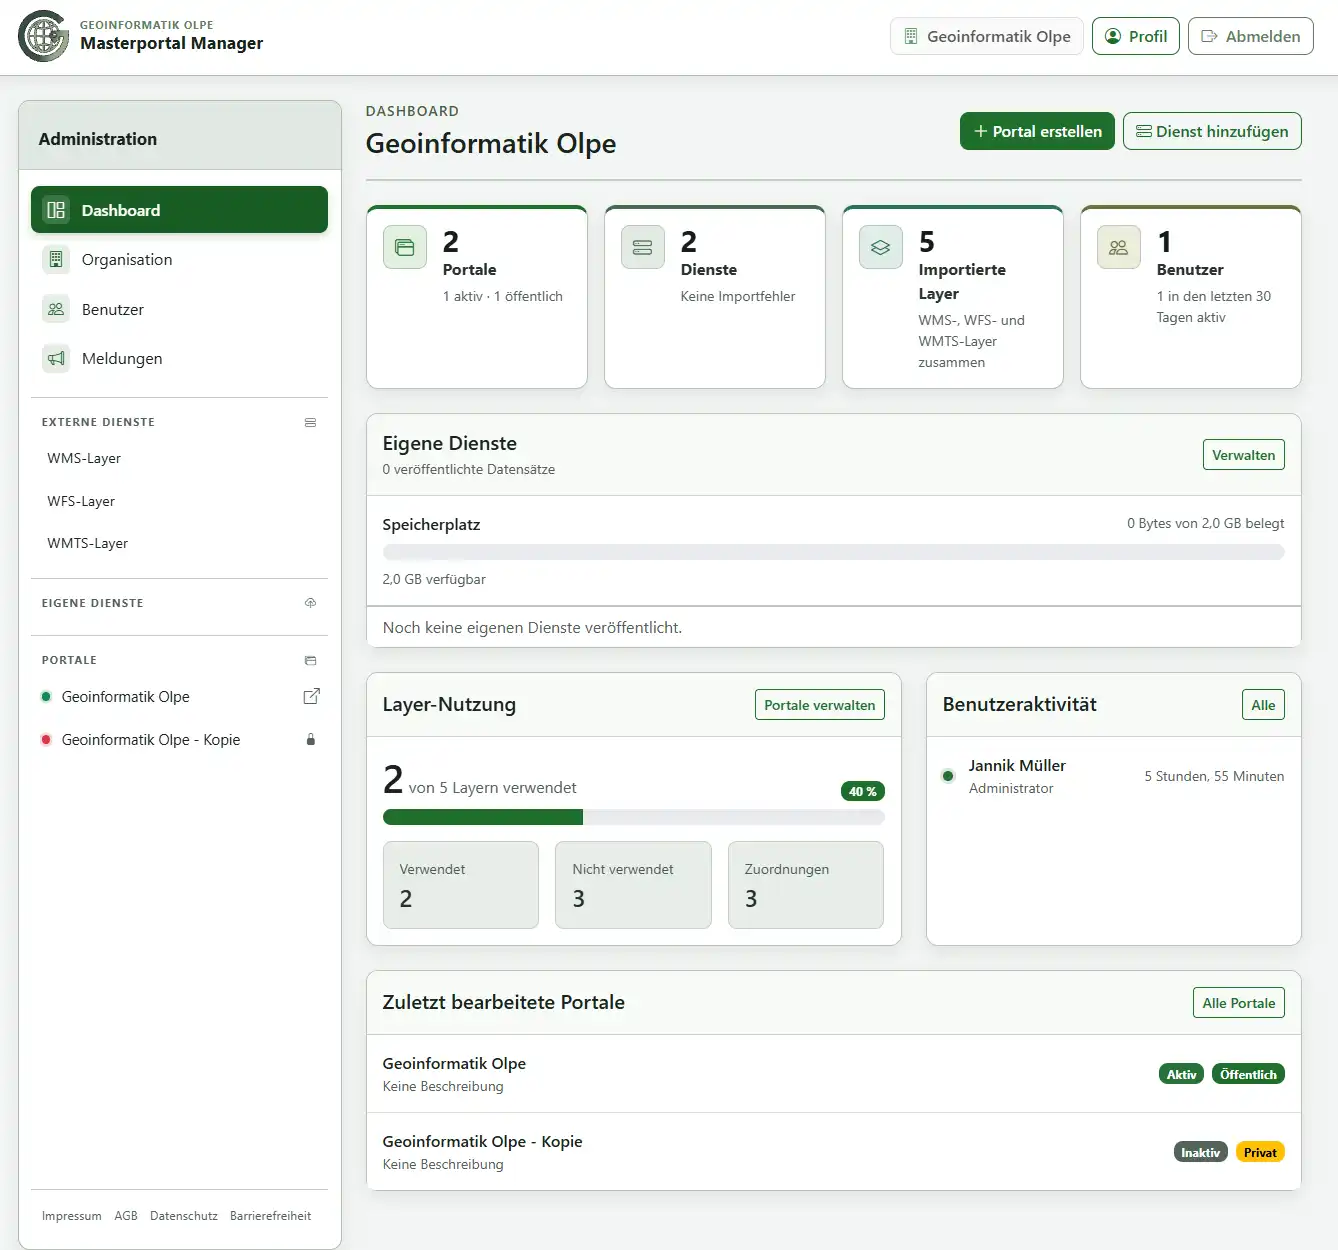Image resolution: width=1338 pixels, height=1250 pixels.
Task: Open the Barrierefreiheit footer link
Action: coord(270,1216)
